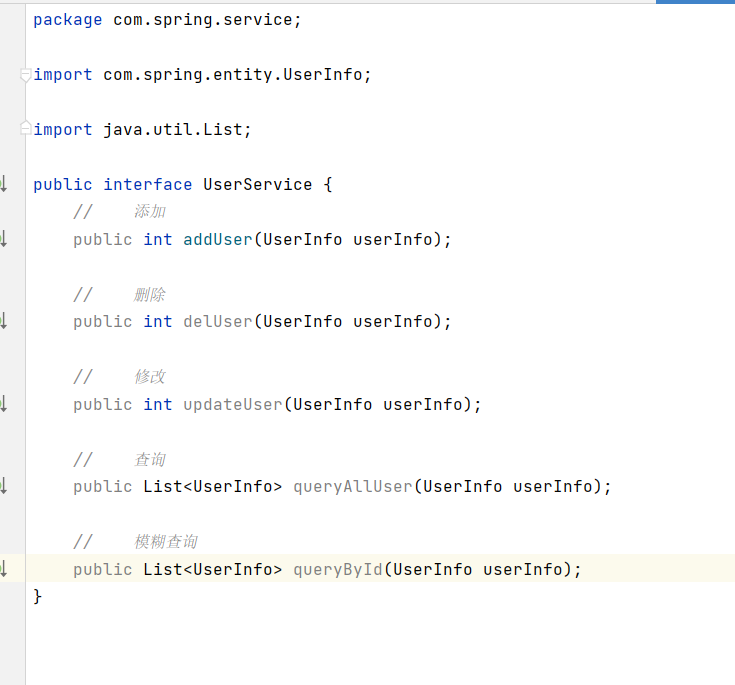
Task: Click the userInfo parameter of addUser
Action: pyautogui.click(x=393, y=239)
